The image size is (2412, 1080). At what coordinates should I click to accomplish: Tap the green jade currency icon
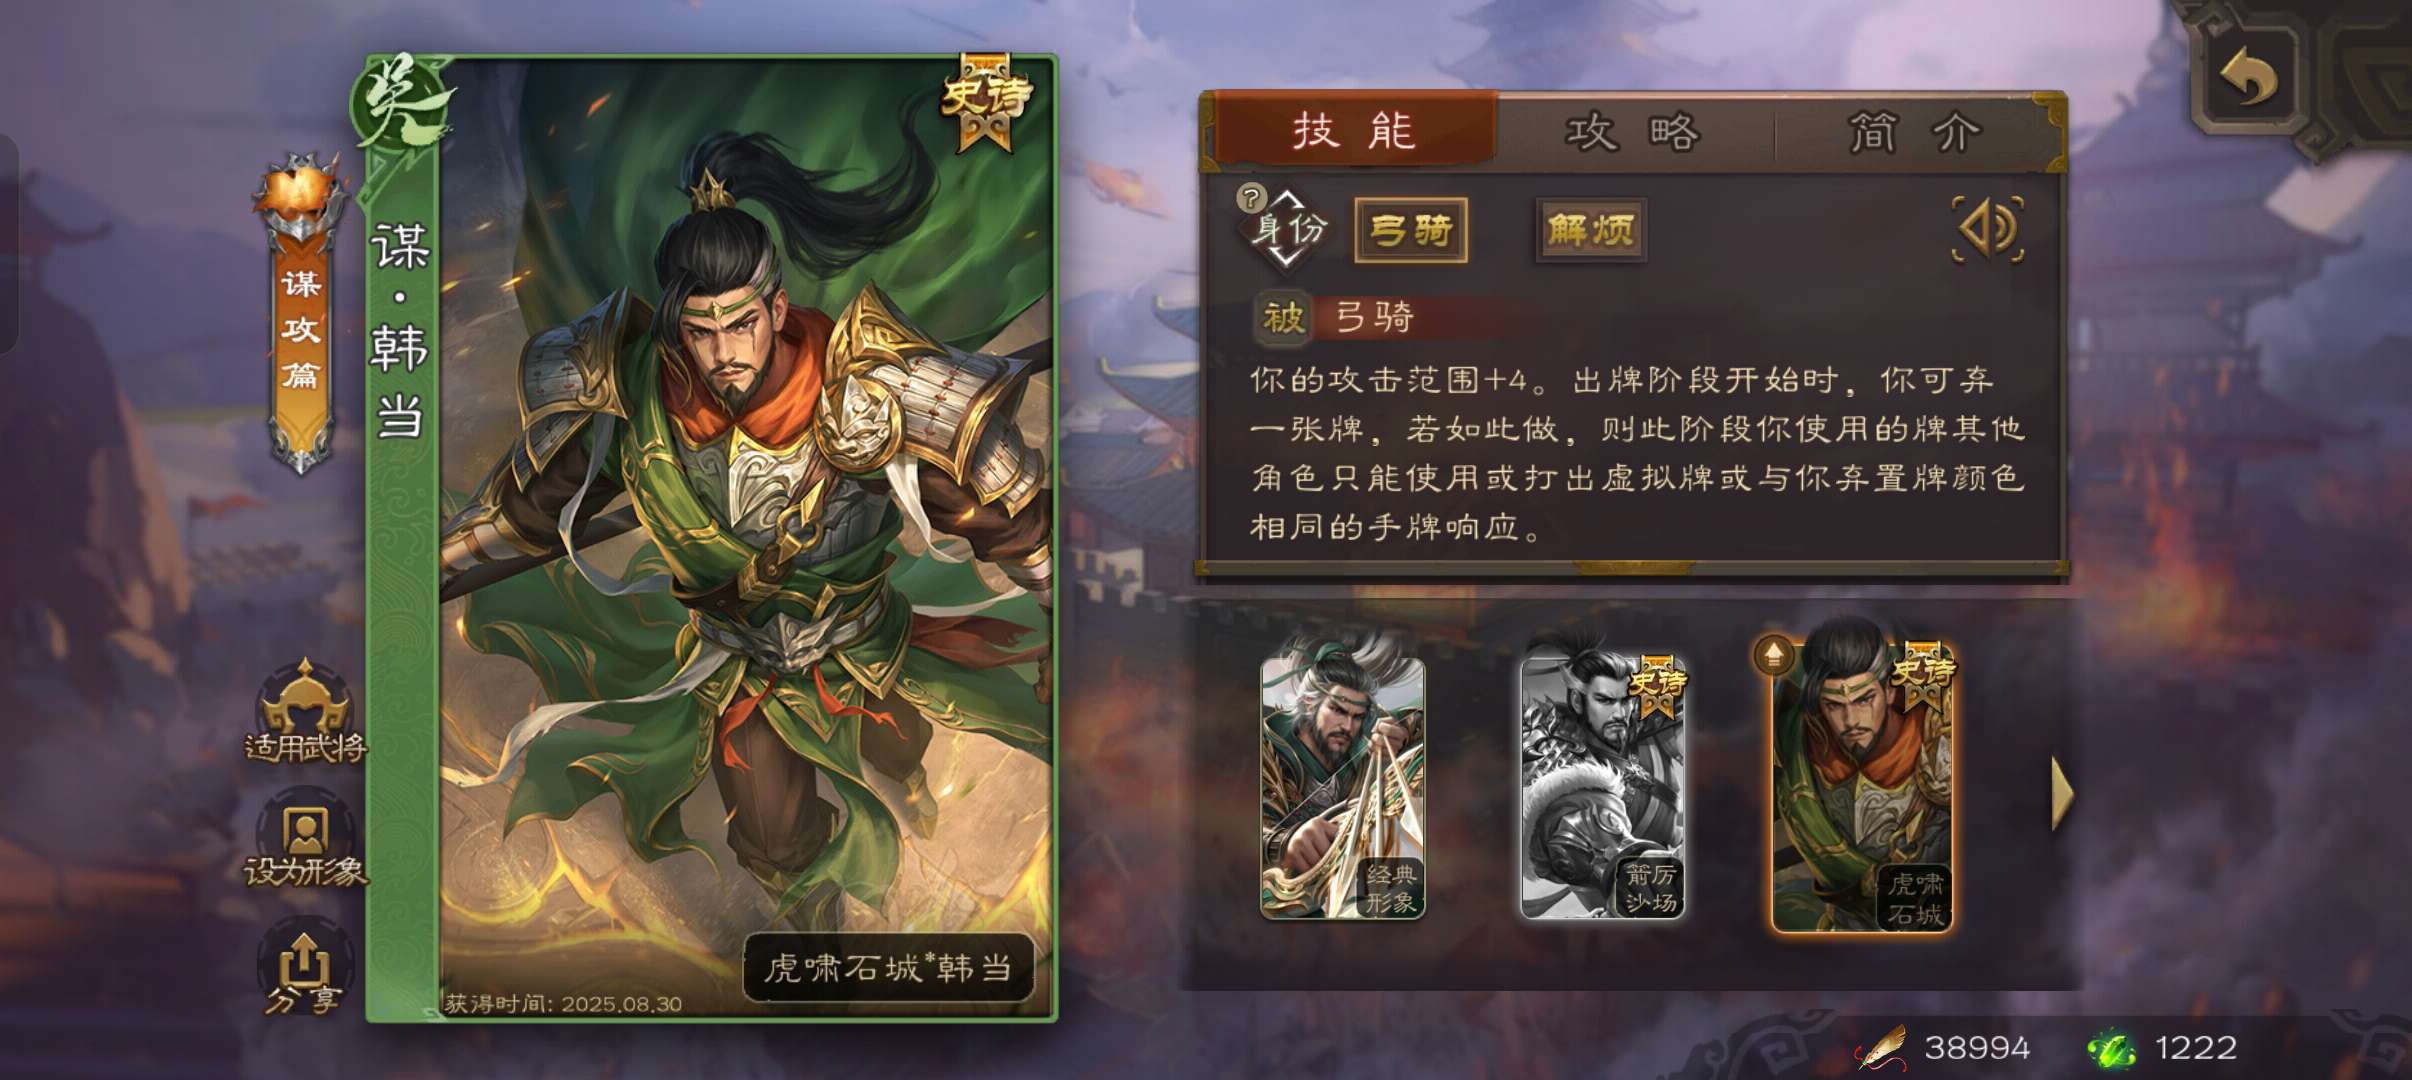[2110, 1048]
